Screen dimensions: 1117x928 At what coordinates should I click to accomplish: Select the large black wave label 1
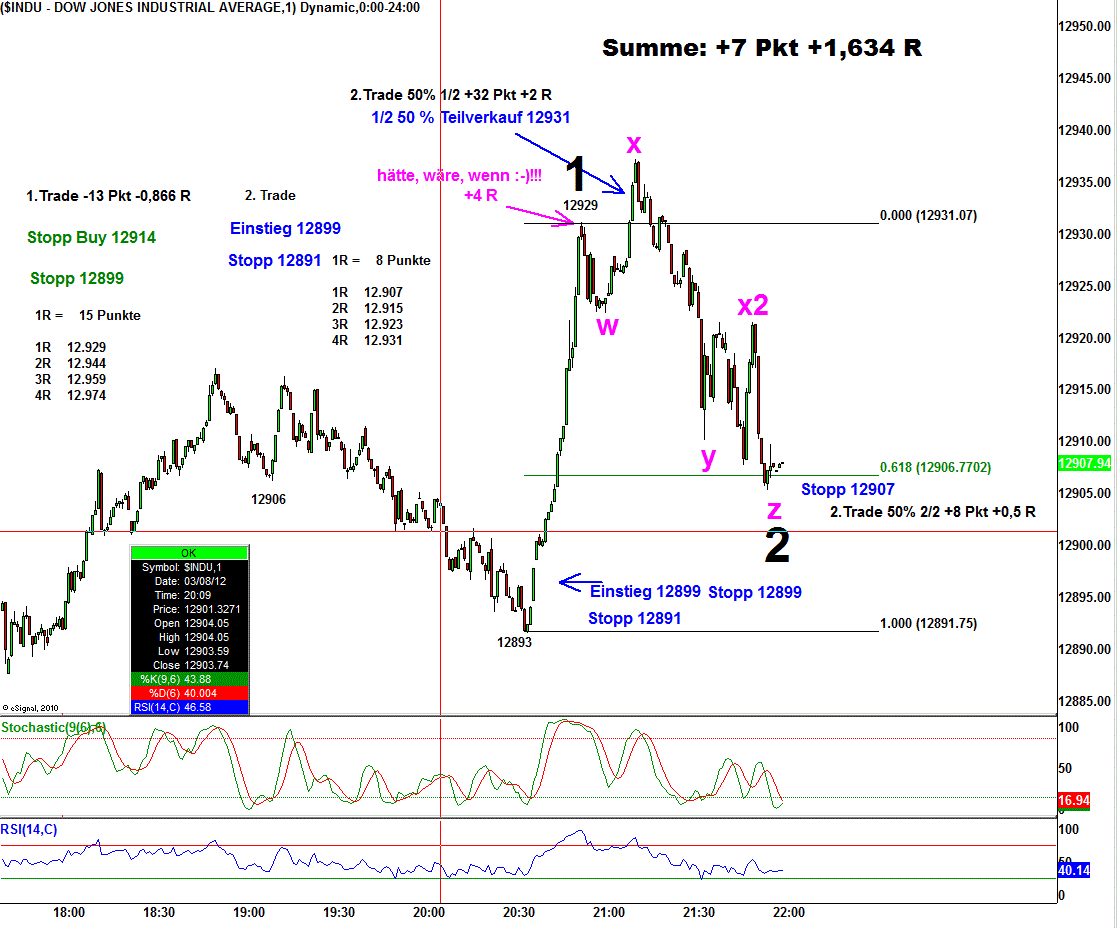pos(575,175)
